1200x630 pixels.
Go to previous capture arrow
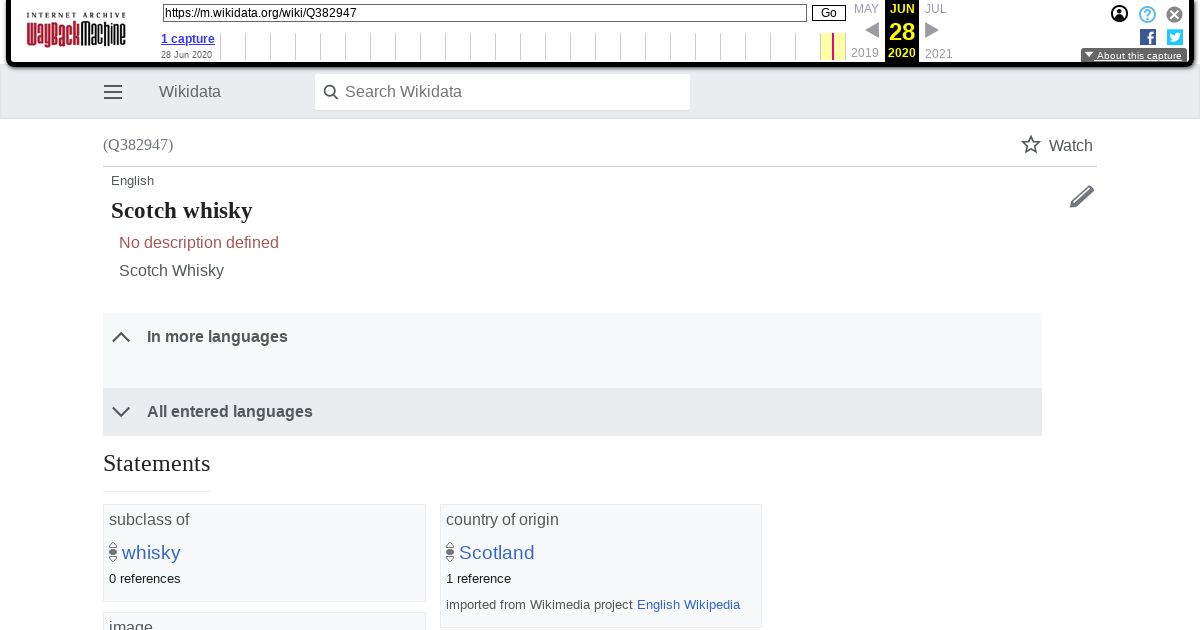click(872, 30)
